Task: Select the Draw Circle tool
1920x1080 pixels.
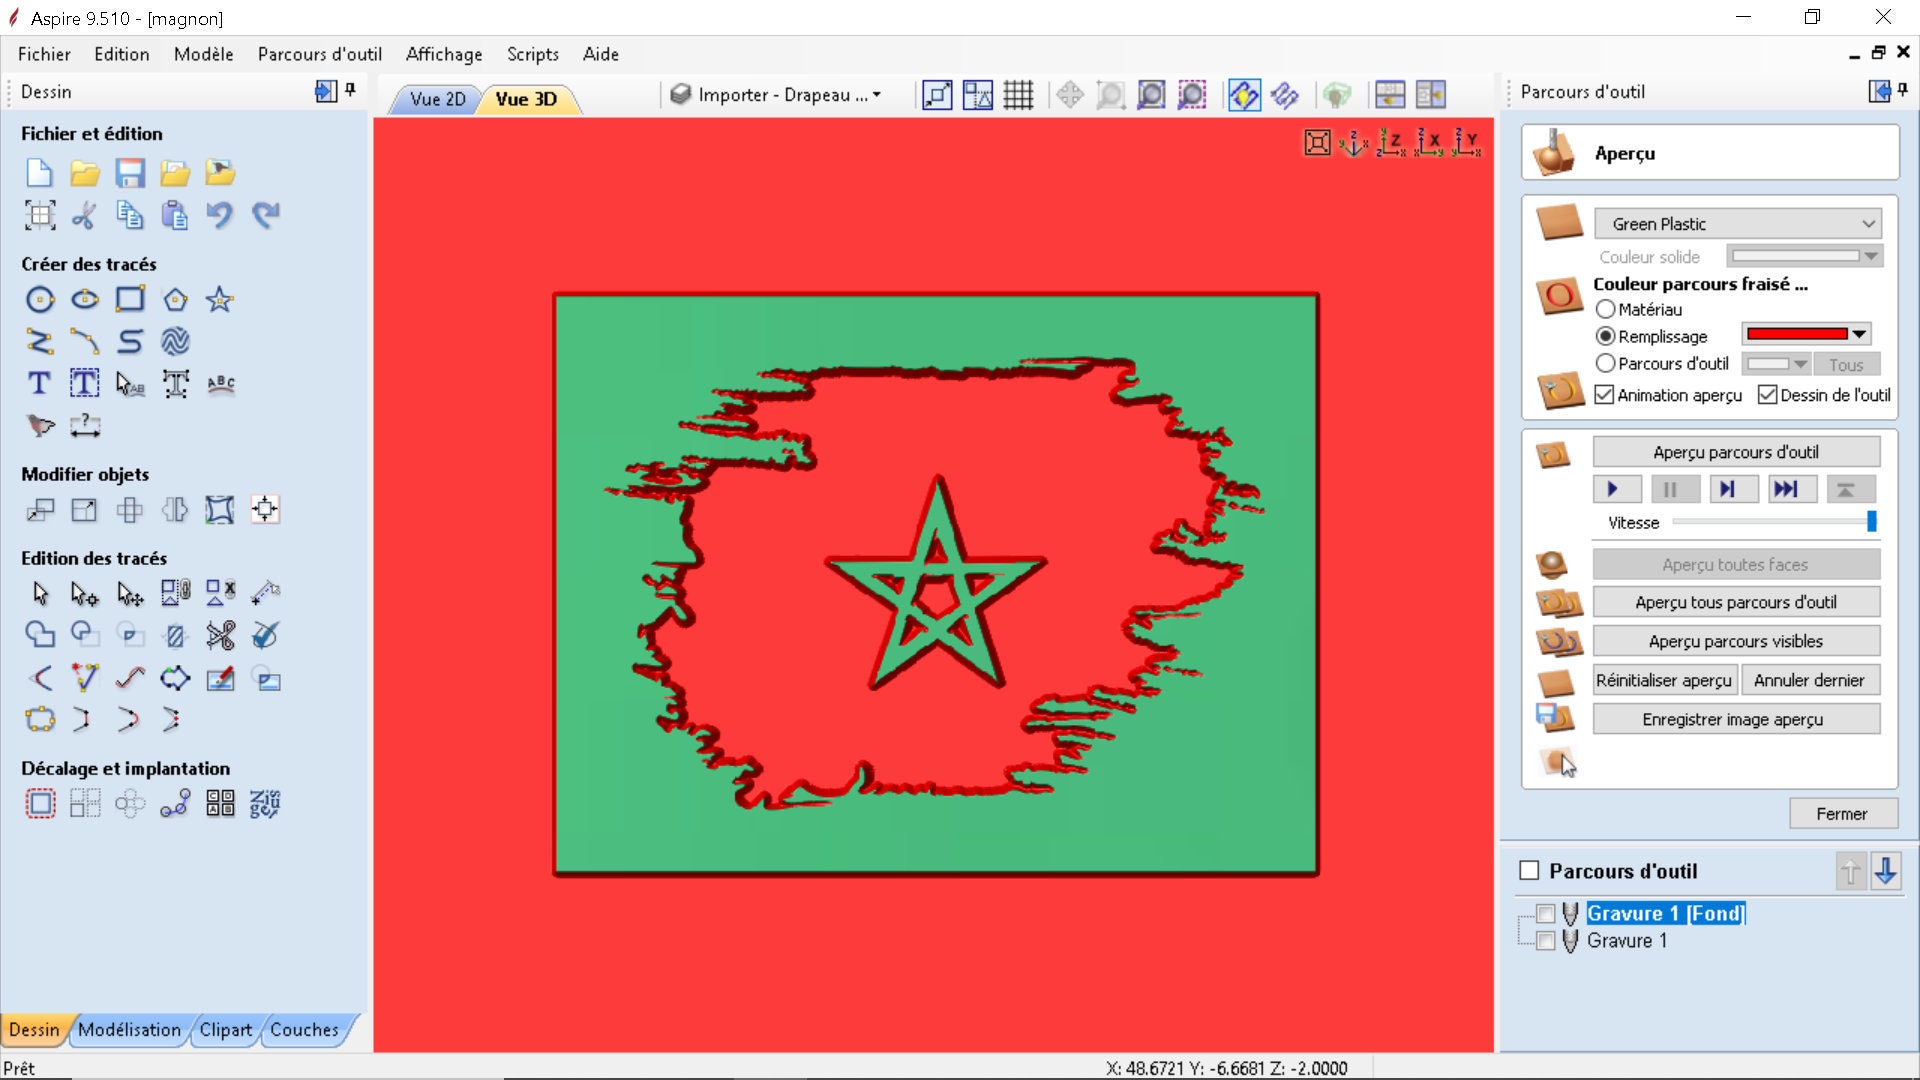Action: tap(40, 299)
